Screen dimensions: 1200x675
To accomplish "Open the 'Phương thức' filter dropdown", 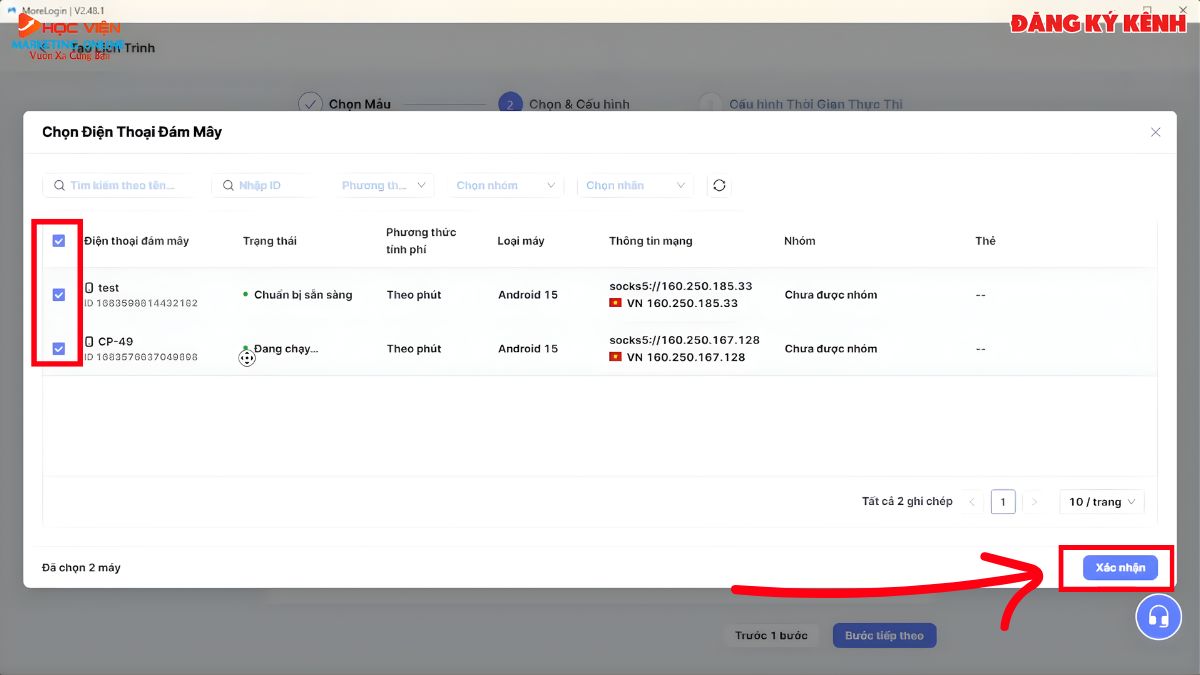I will (384, 185).
